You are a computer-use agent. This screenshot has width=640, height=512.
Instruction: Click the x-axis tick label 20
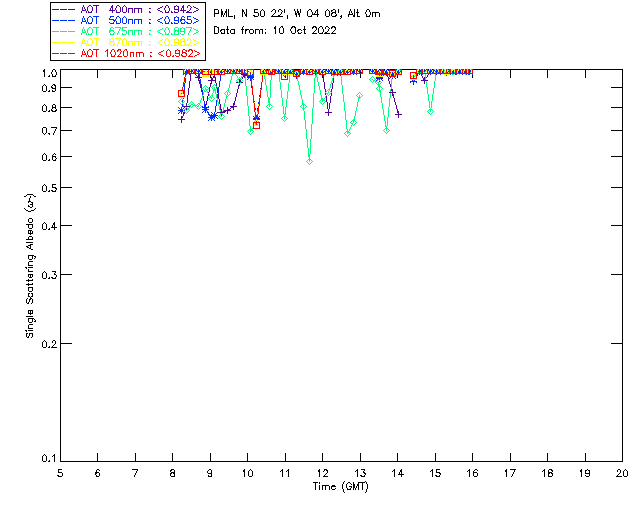622,473
